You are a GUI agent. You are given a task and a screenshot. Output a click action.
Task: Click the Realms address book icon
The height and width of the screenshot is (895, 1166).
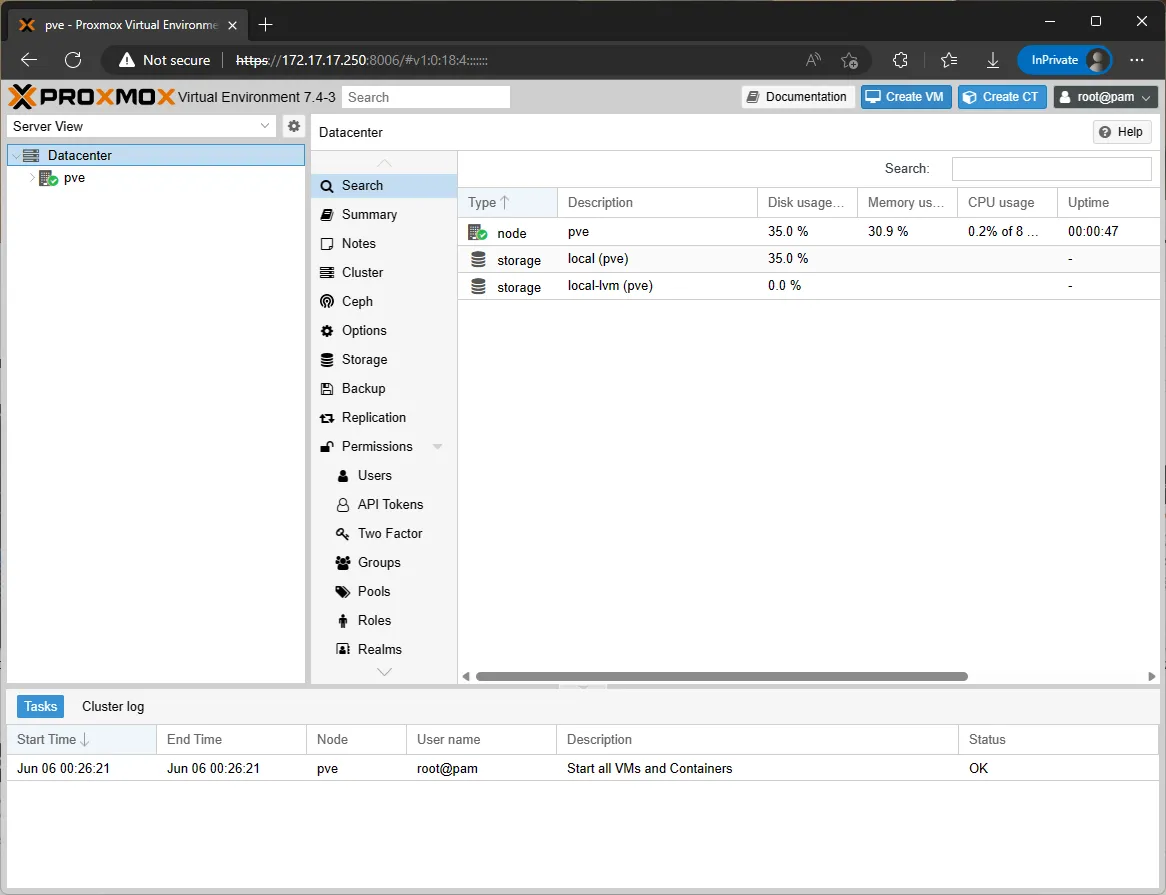coord(343,650)
